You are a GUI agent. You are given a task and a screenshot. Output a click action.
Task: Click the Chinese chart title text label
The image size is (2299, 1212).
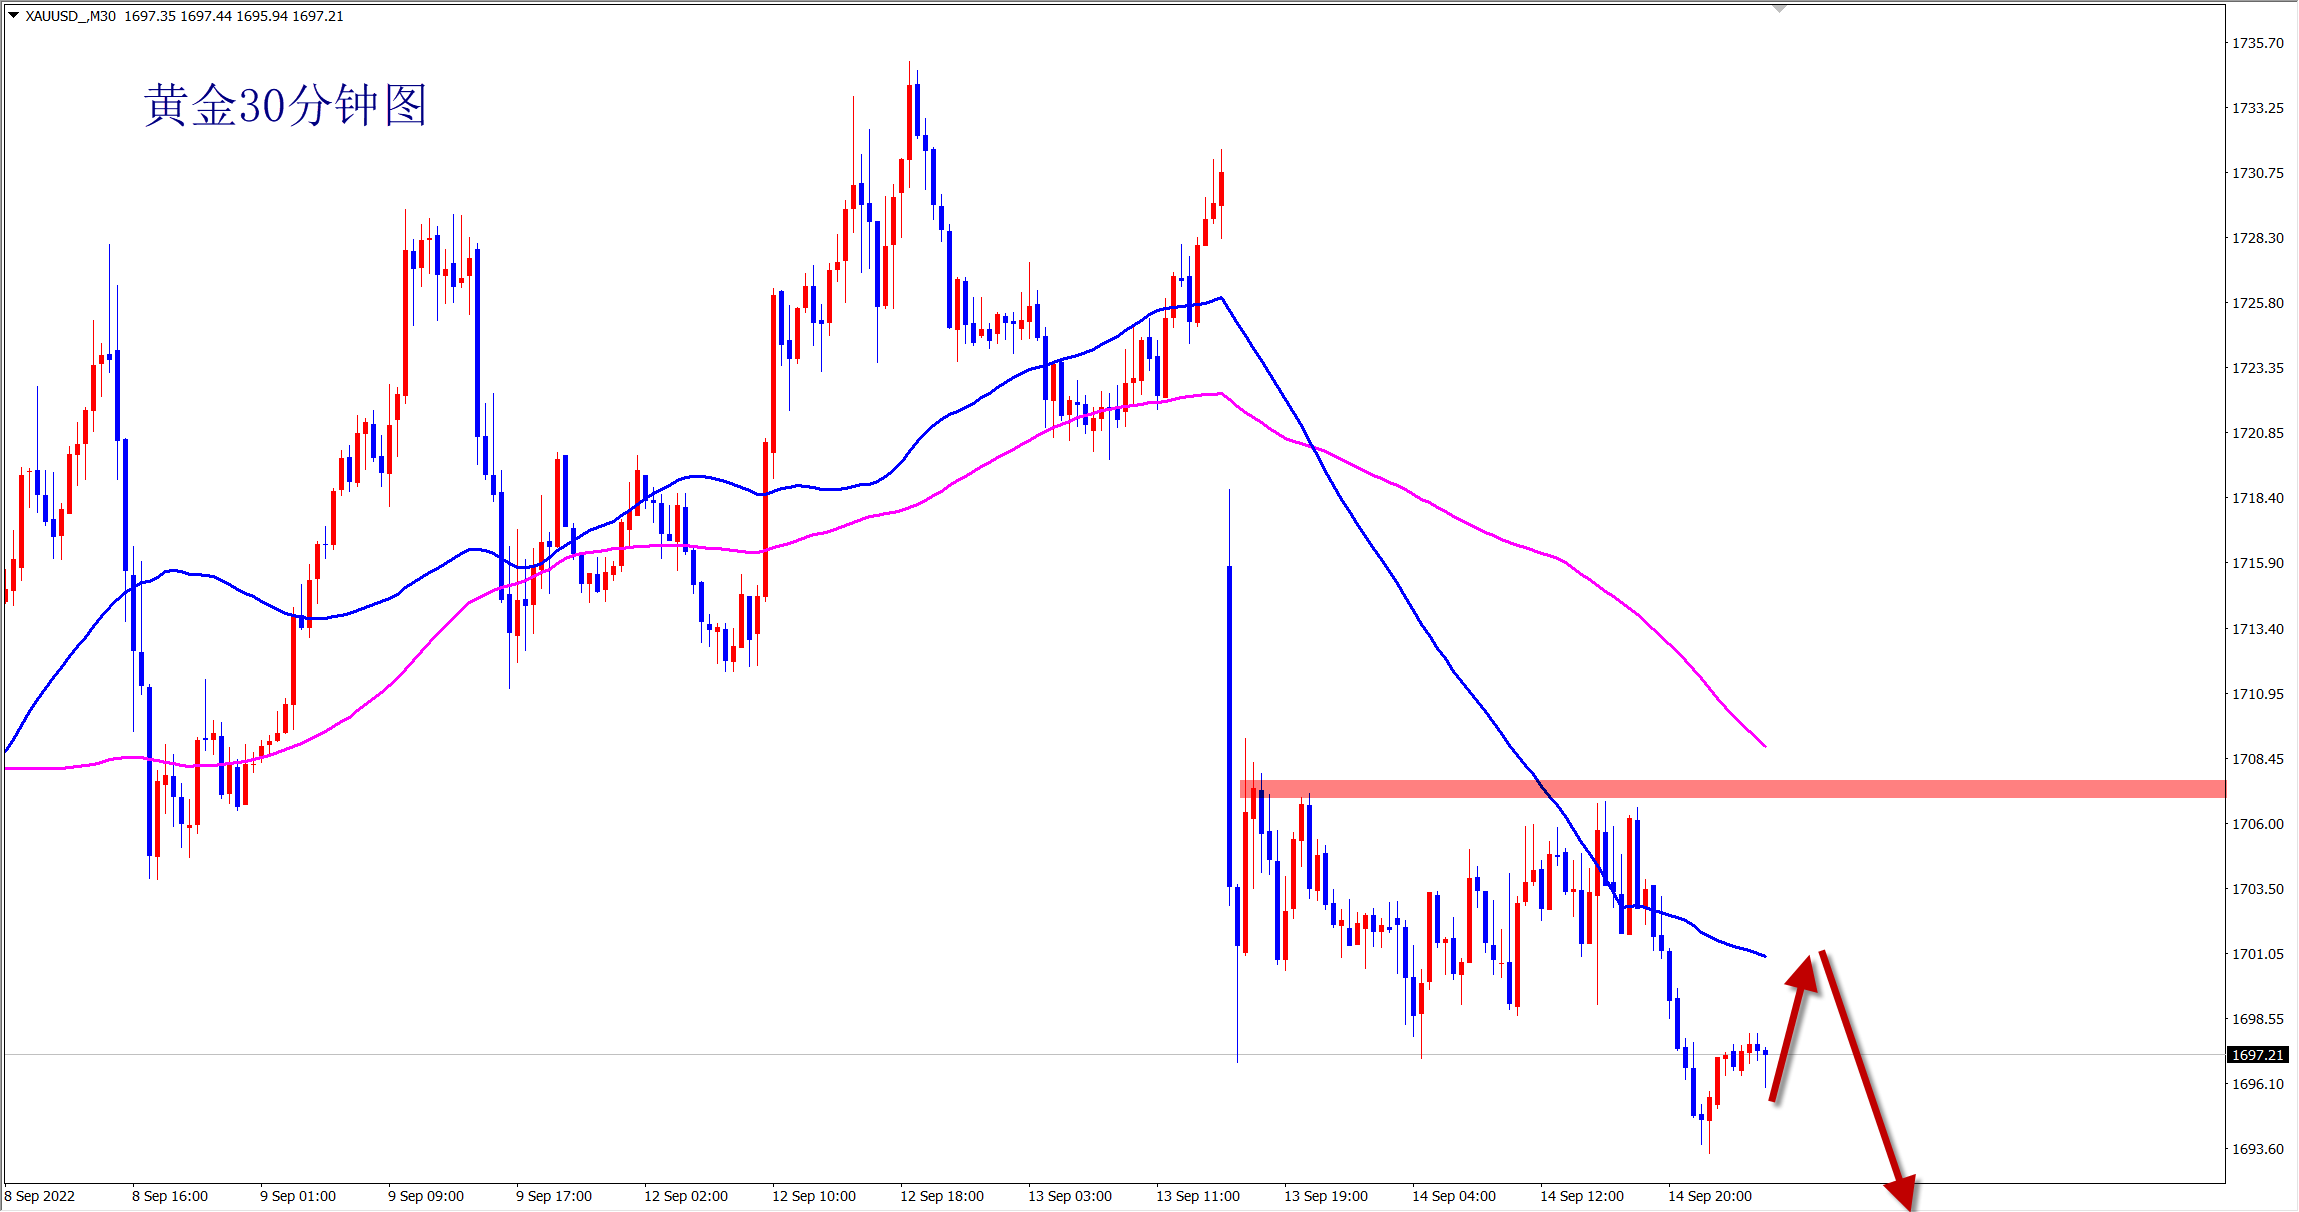click(286, 106)
